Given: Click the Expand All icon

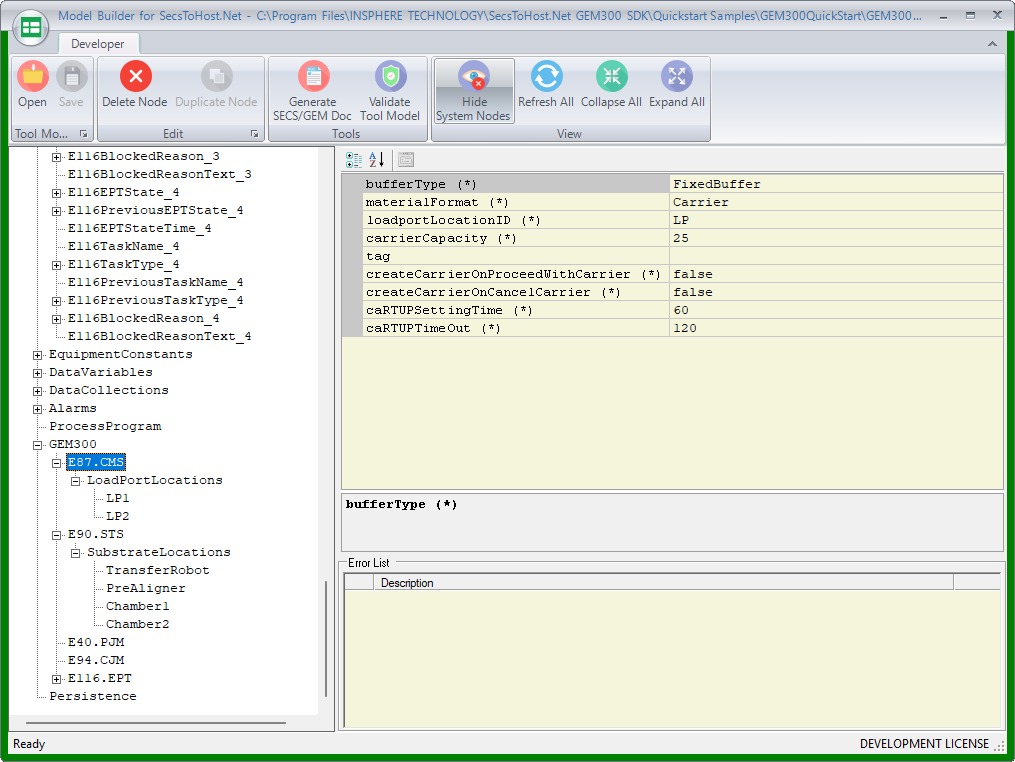Looking at the screenshot, I should coord(677,77).
